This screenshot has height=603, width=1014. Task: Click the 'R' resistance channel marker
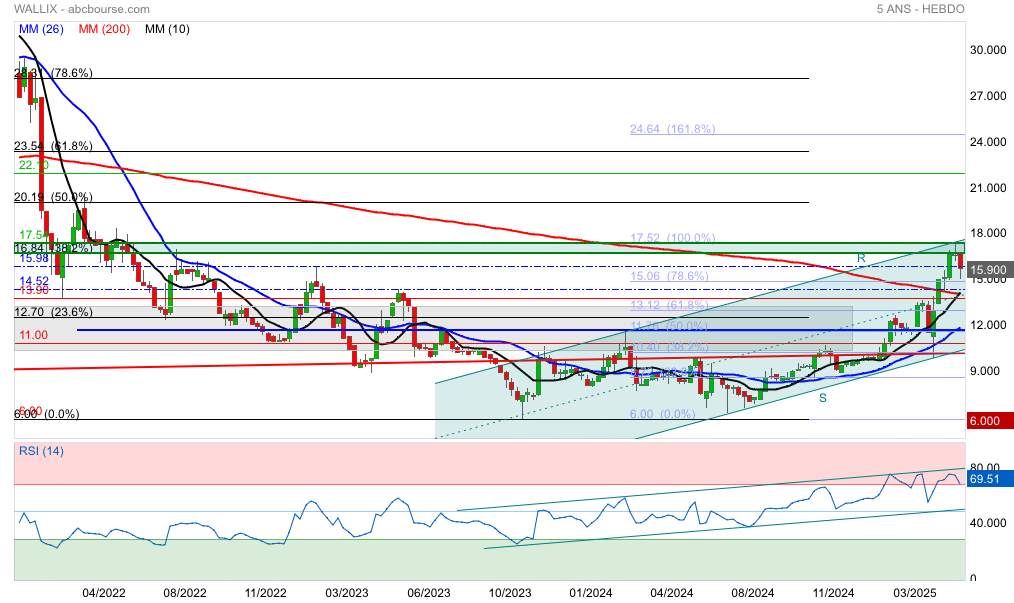tap(861, 258)
